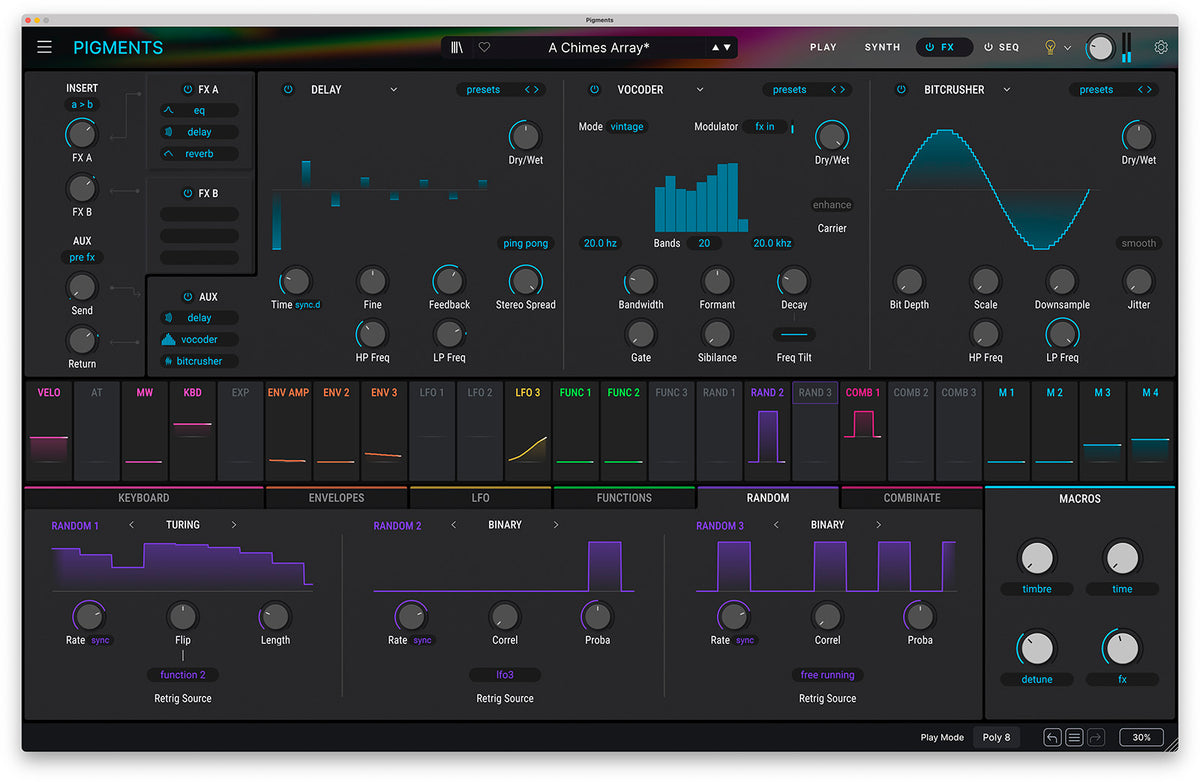Select bitcrusher slot in AUX chain

click(199, 361)
